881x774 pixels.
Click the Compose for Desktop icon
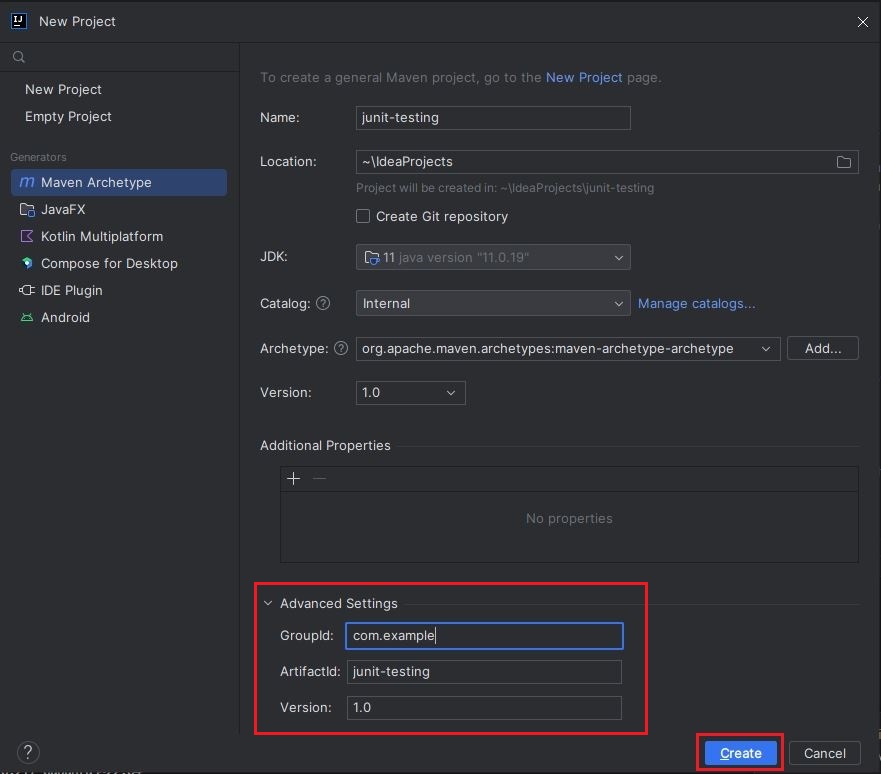click(27, 263)
